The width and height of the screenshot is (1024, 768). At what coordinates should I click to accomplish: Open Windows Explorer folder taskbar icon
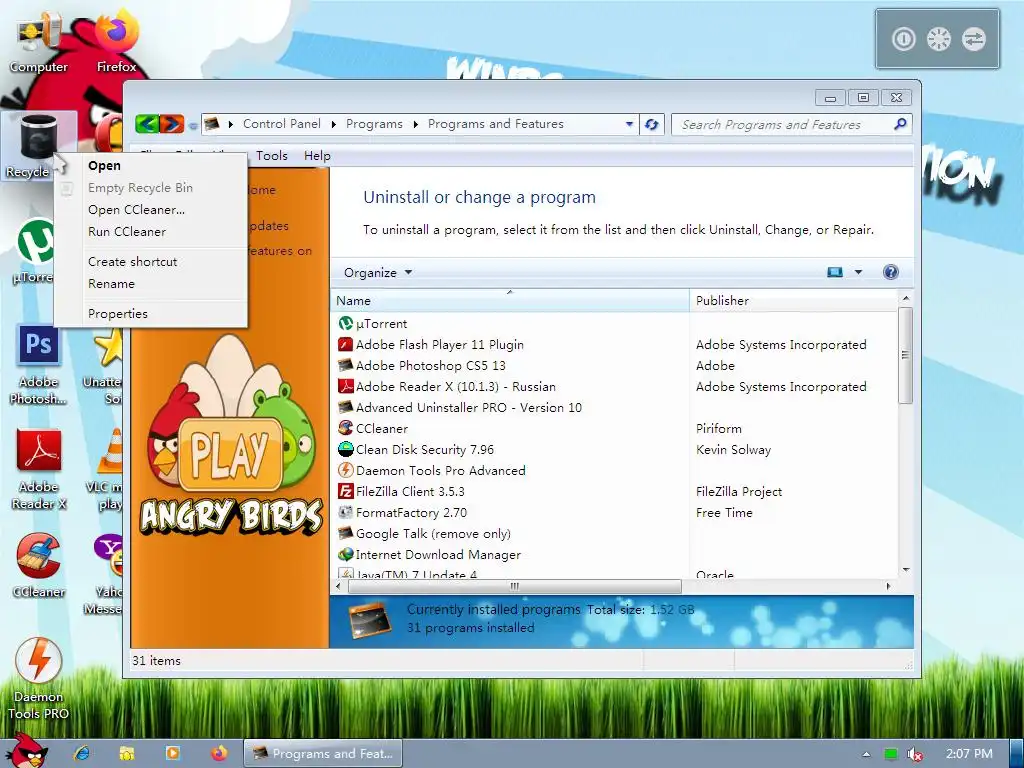click(127, 753)
